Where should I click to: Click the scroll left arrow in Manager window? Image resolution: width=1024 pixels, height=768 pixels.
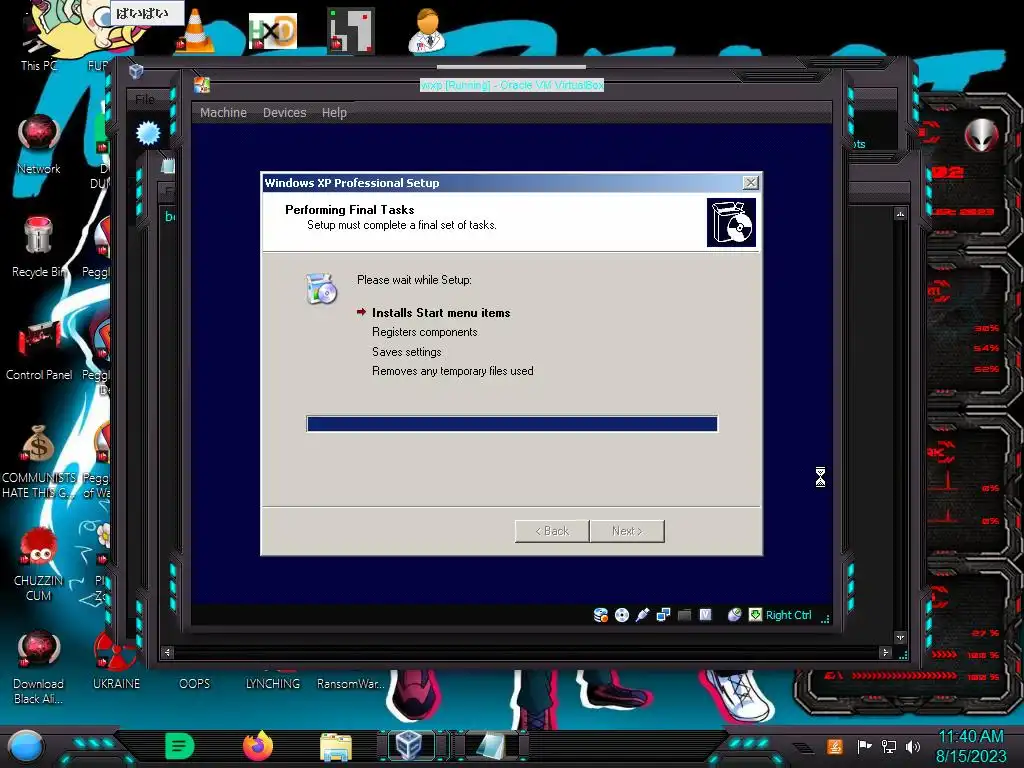point(167,652)
